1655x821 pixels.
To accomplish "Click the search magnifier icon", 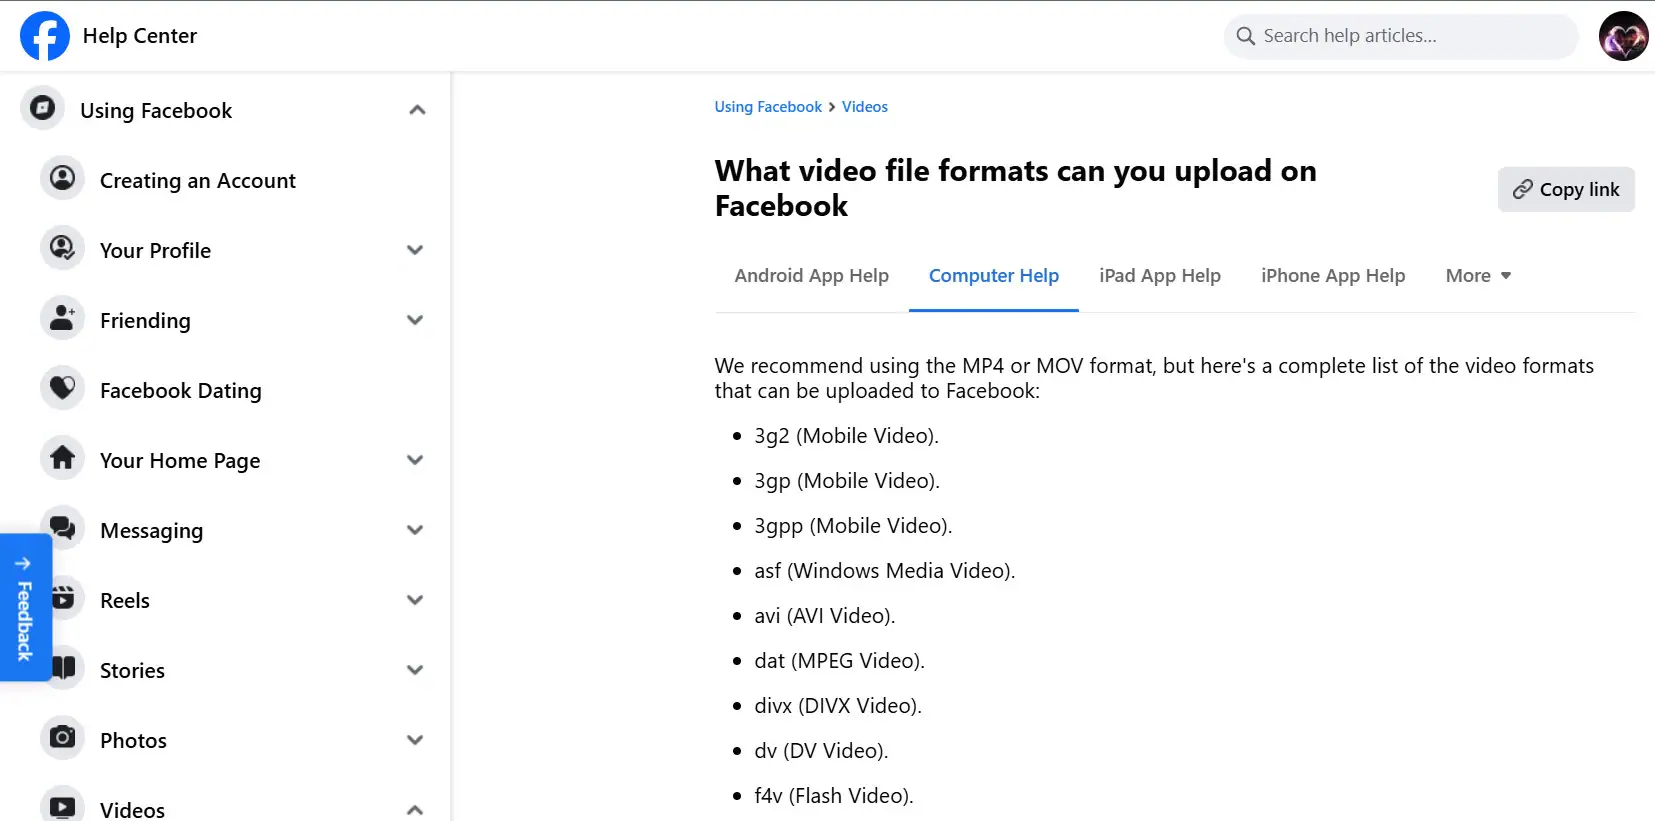I will [x=1245, y=36].
